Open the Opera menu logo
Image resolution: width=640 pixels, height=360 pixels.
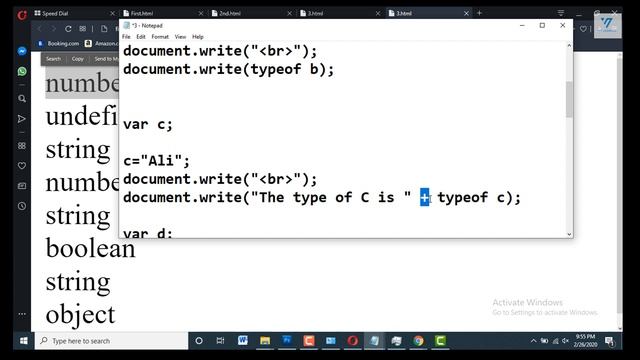(x=22, y=15)
